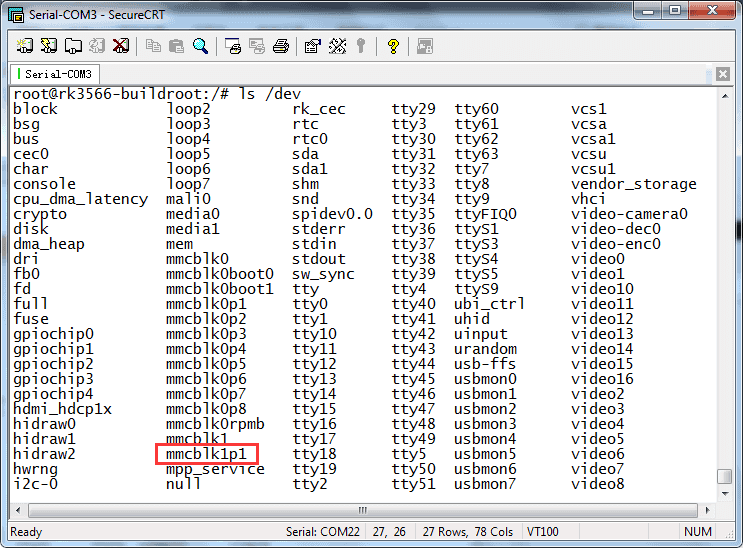The image size is (743, 548).
Task: Click the horizontal scrollbar thumb
Action: pyautogui.click(x=362, y=509)
